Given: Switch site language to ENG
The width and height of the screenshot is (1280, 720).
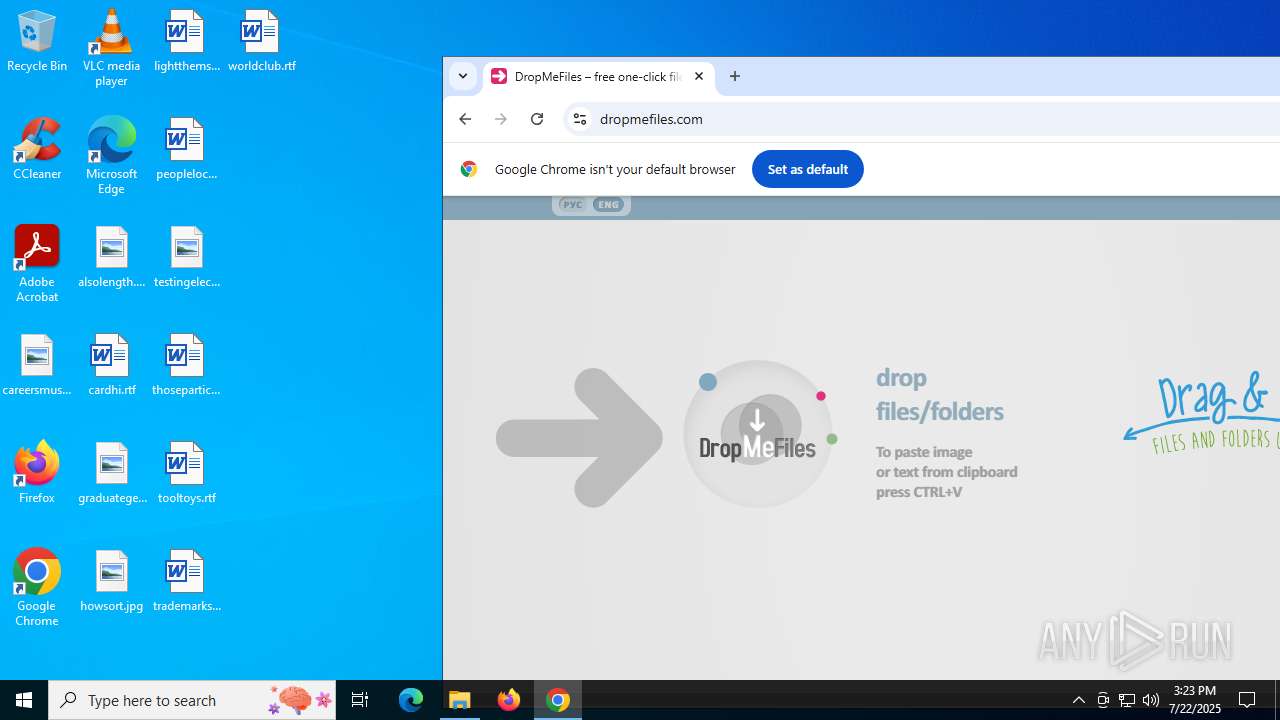Looking at the screenshot, I should tap(608, 205).
